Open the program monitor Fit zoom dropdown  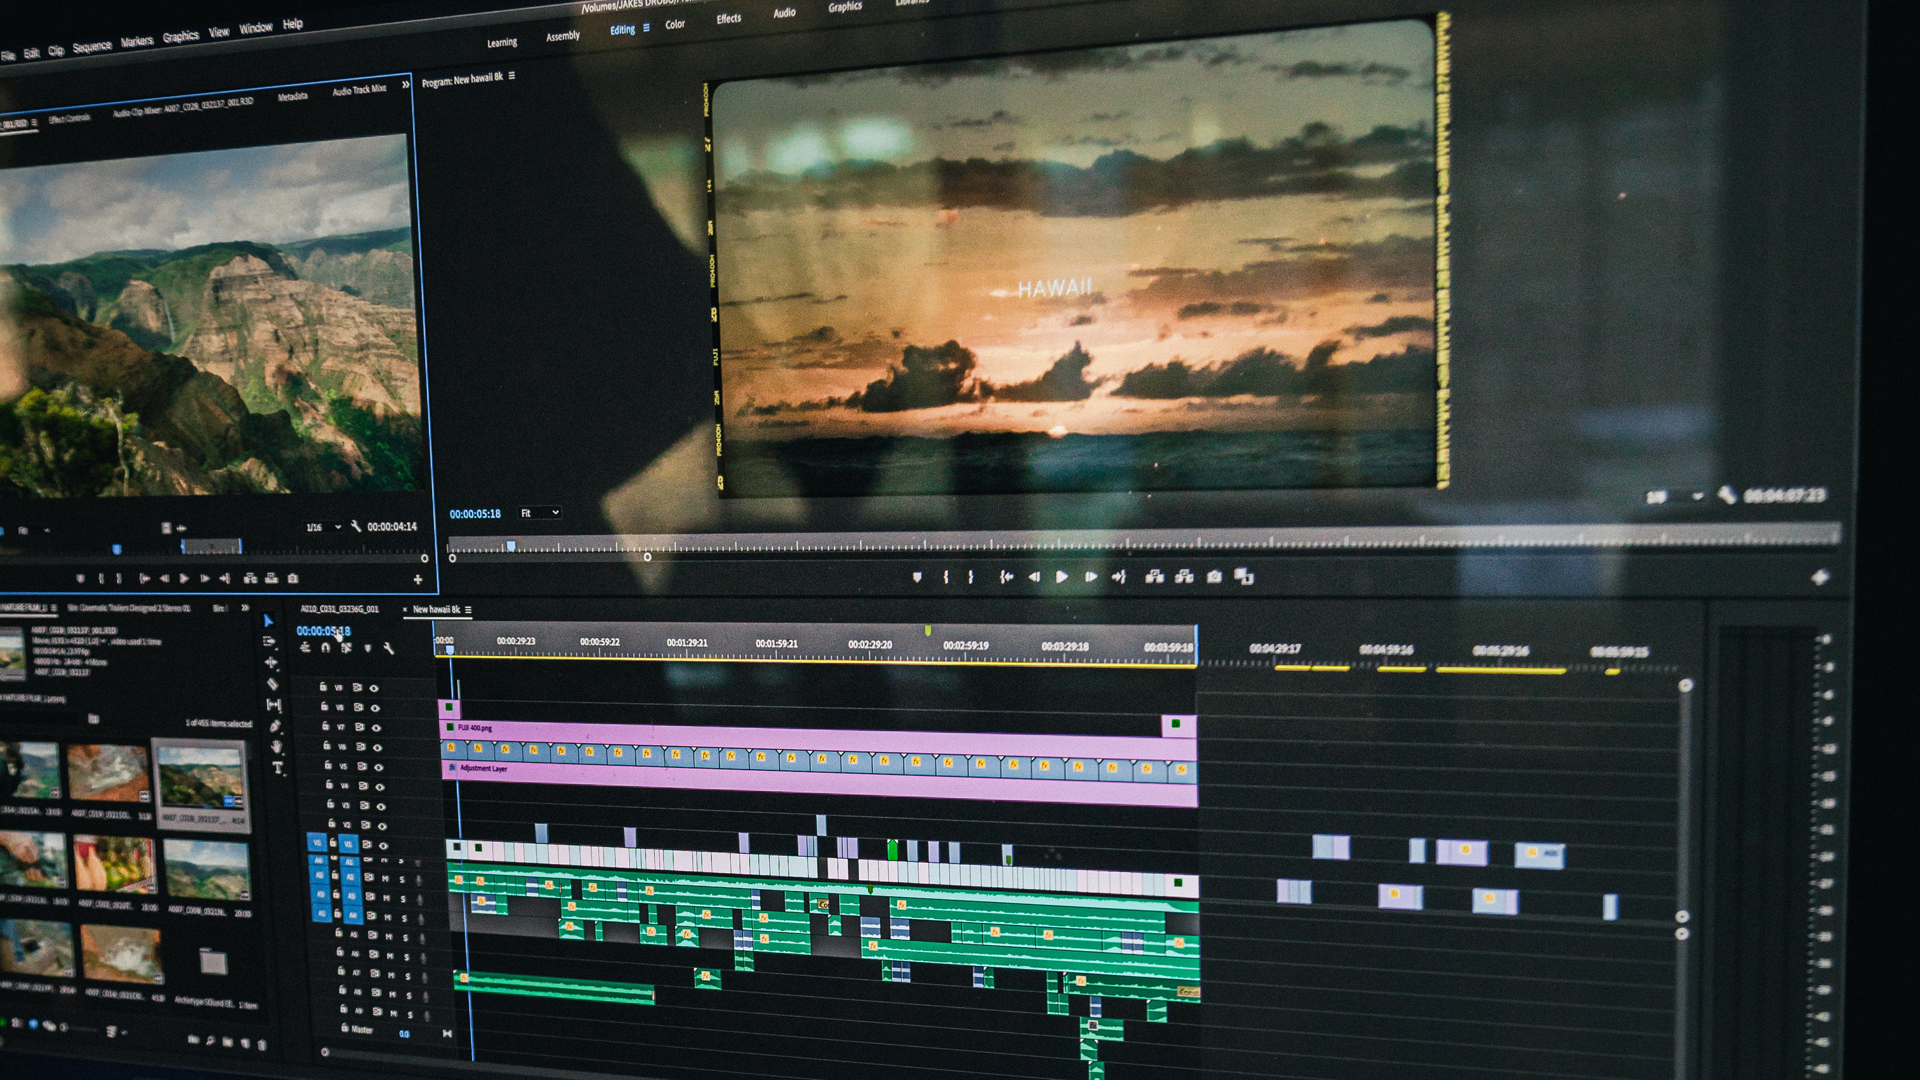click(x=540, y=513)
